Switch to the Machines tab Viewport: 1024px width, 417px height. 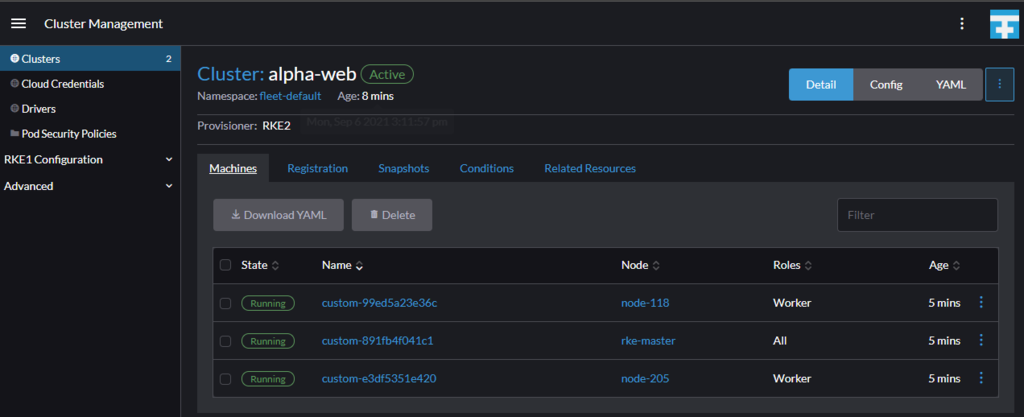coord(233,168)
